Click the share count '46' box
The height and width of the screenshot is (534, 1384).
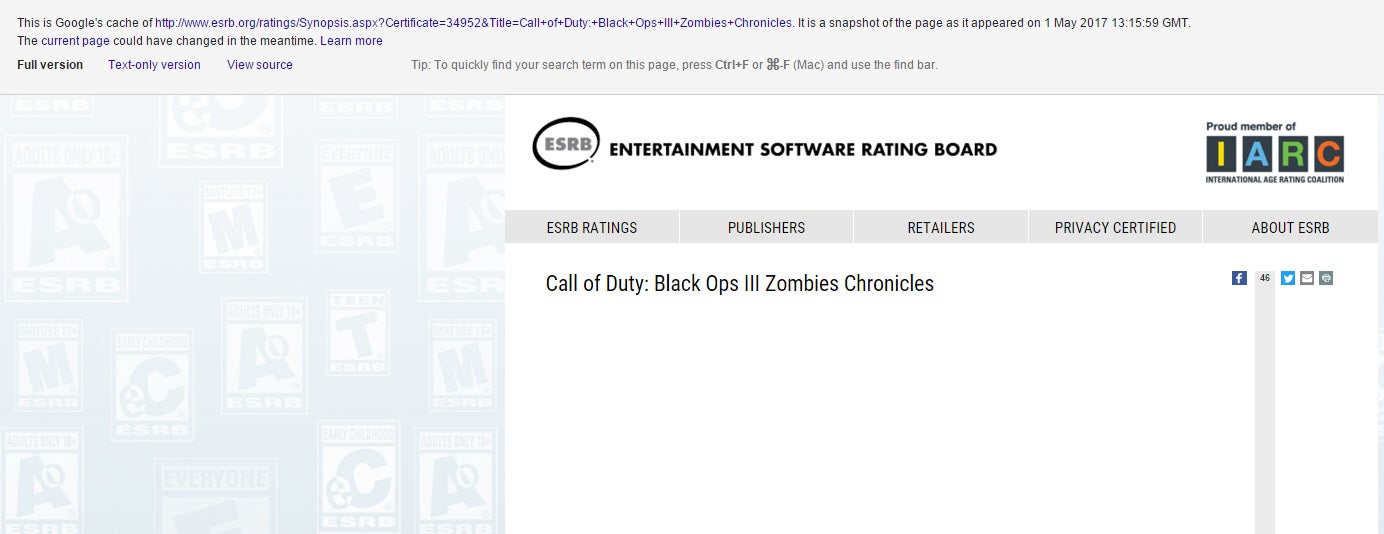1265,278
